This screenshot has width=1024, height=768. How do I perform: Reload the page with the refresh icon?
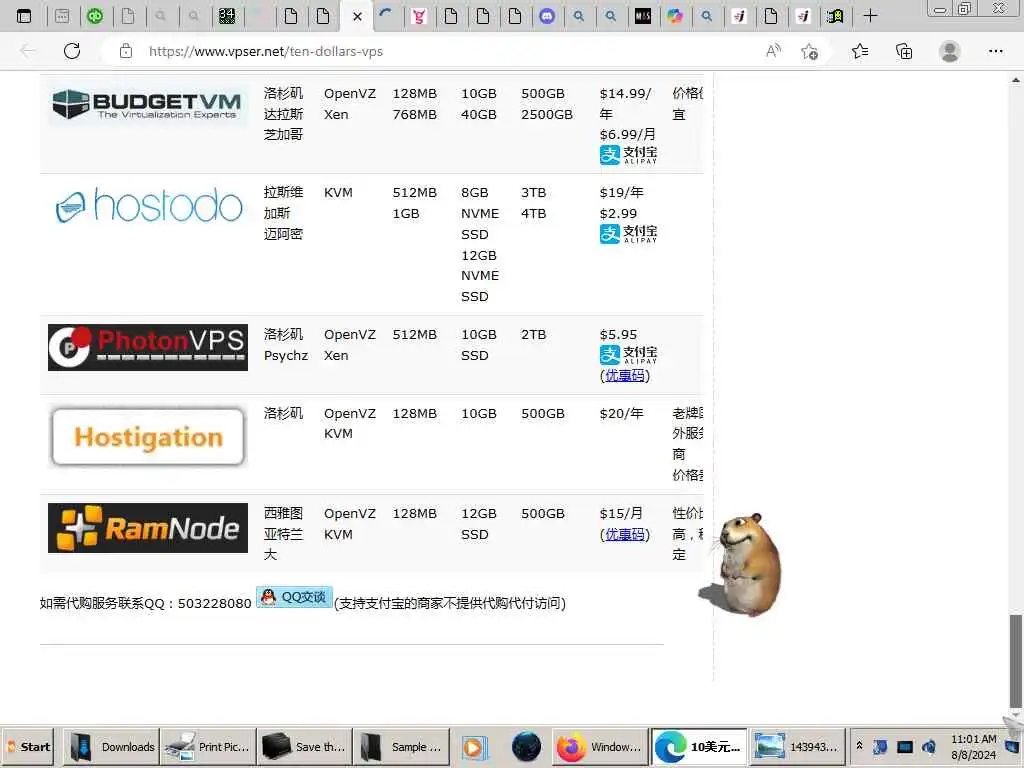pos(72,51)
